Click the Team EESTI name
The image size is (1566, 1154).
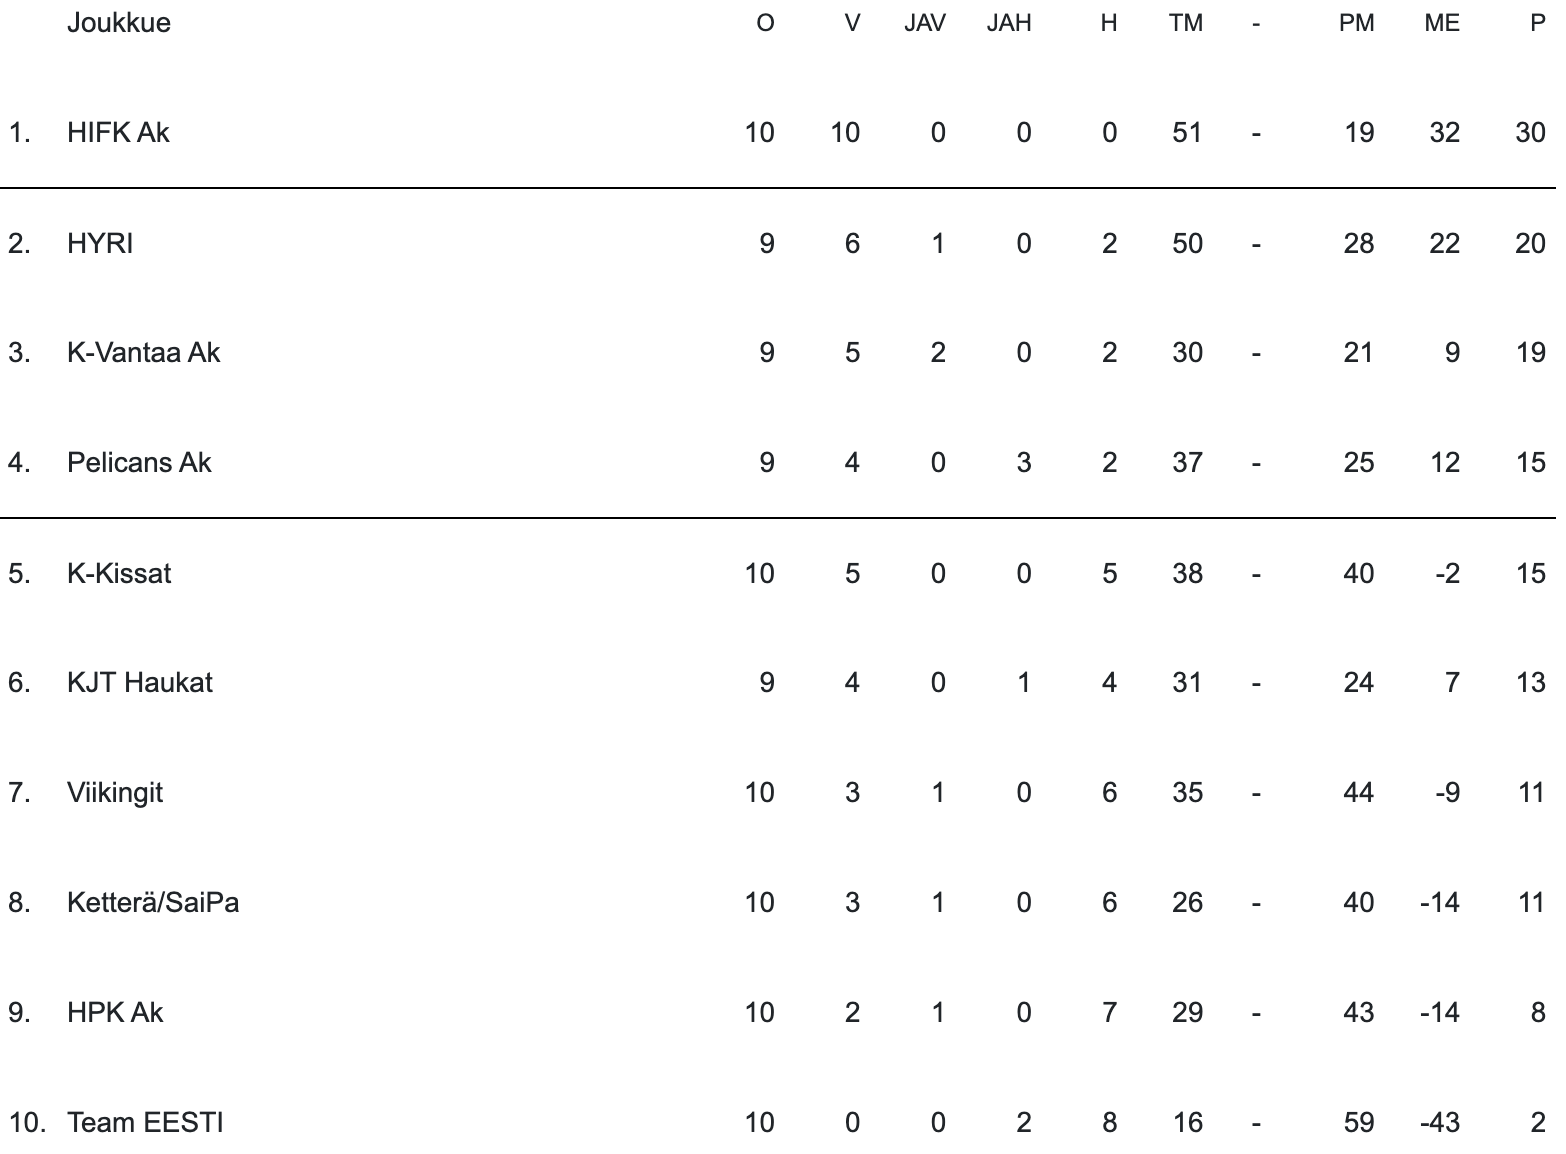coord(145,1122)
